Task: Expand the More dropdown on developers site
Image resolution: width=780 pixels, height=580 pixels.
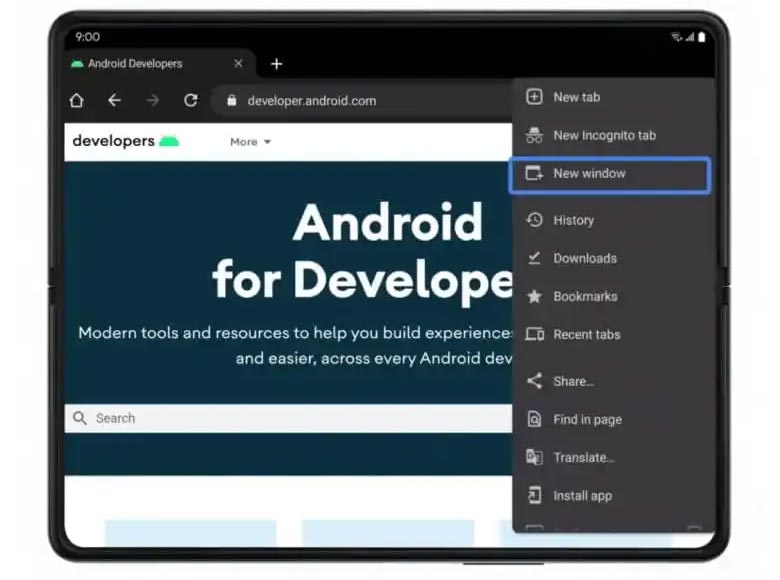Action: (250, 142)
